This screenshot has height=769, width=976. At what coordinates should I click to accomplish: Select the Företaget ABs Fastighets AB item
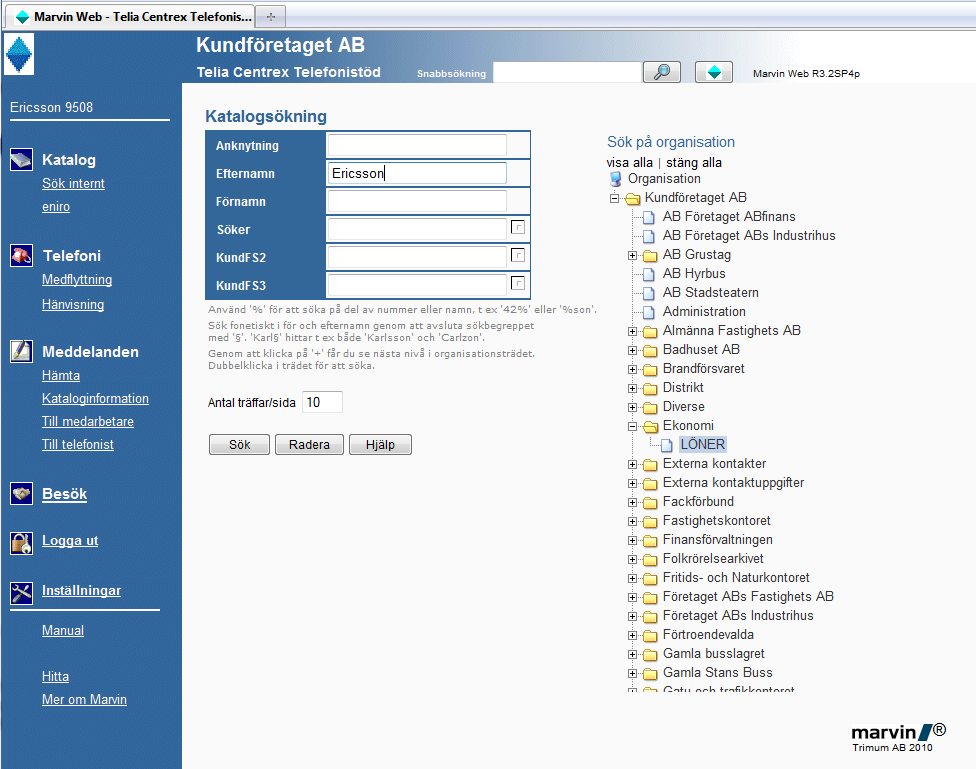[x=748, y=597]
